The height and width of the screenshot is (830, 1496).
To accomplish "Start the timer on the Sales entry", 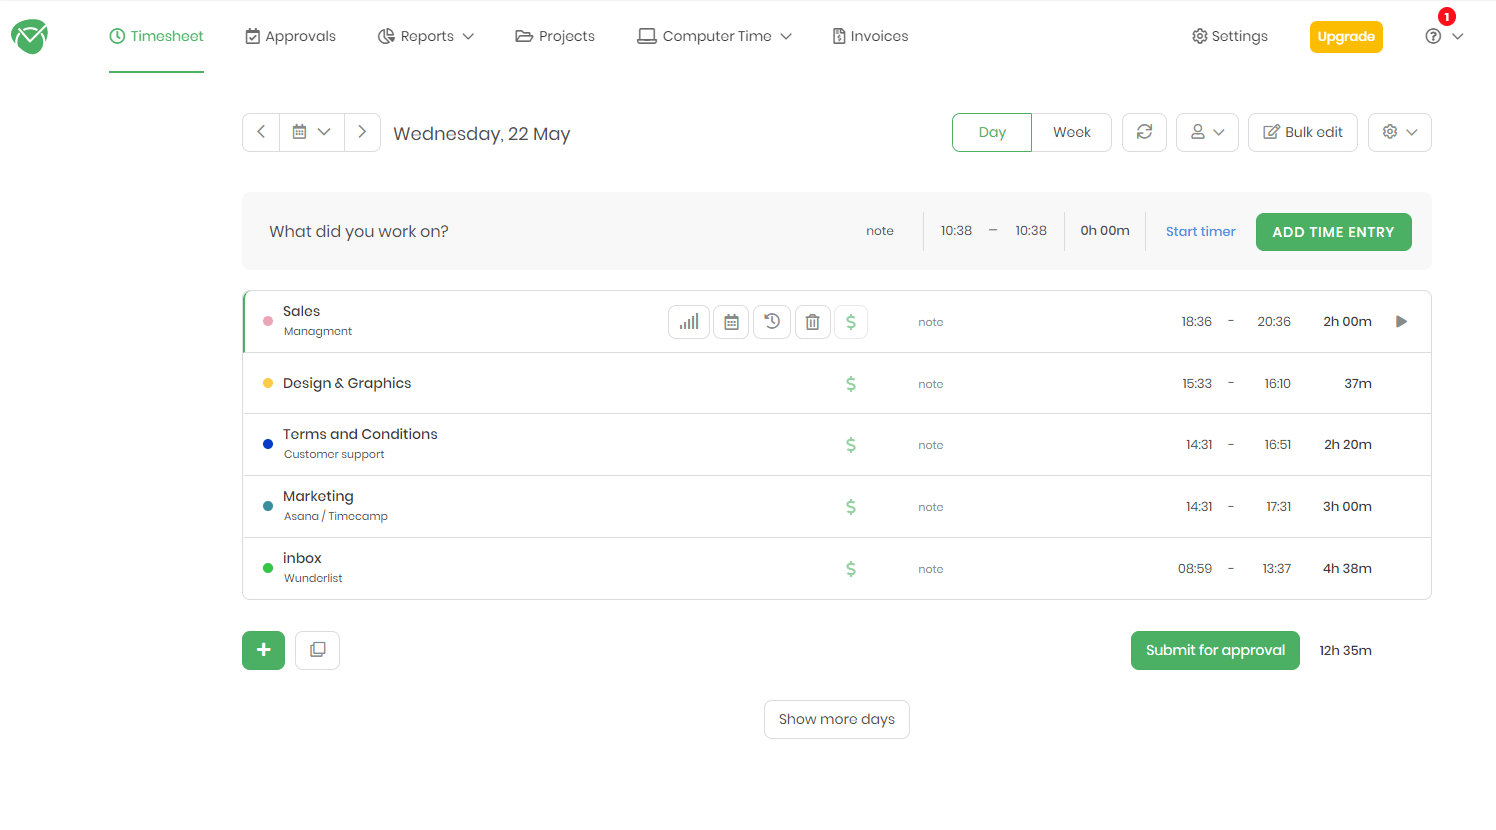I will [x=1401, y=321].
